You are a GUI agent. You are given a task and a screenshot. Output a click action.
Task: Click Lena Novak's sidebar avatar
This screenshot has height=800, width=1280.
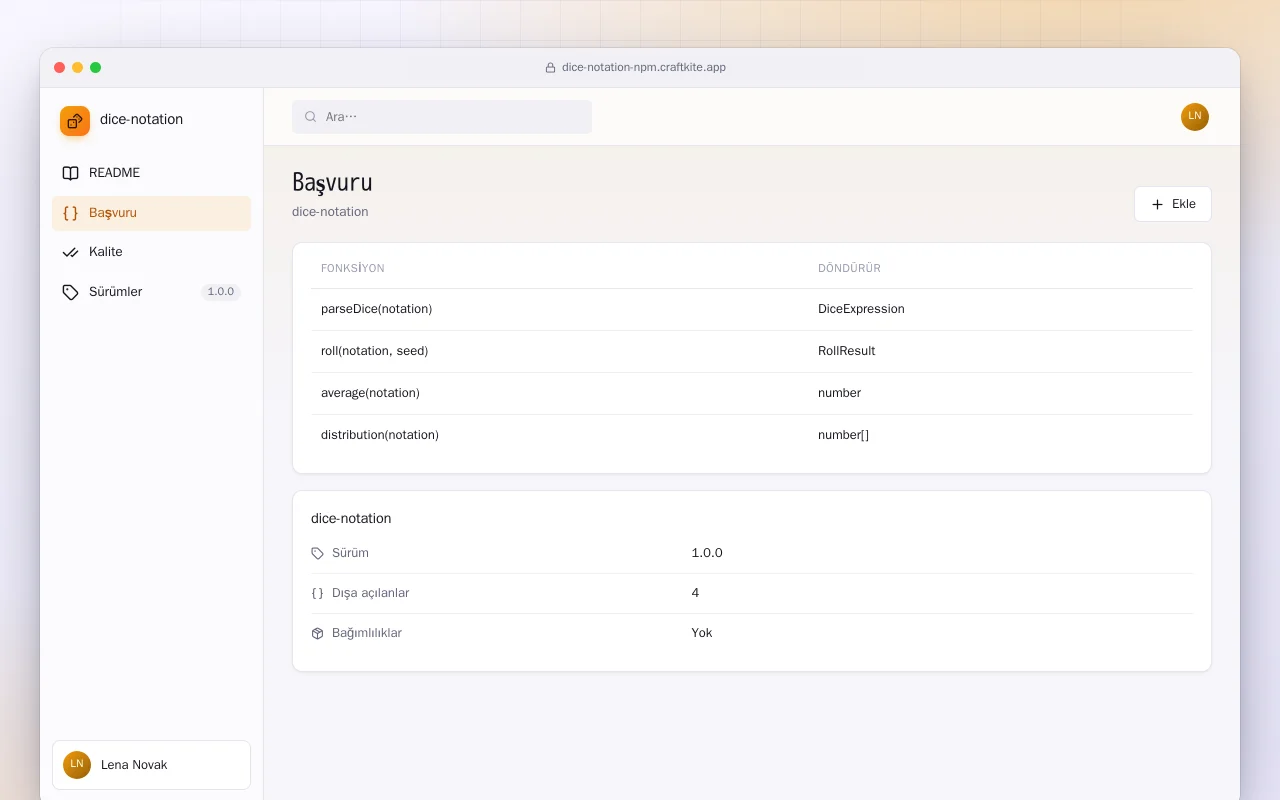pos(77,765)
